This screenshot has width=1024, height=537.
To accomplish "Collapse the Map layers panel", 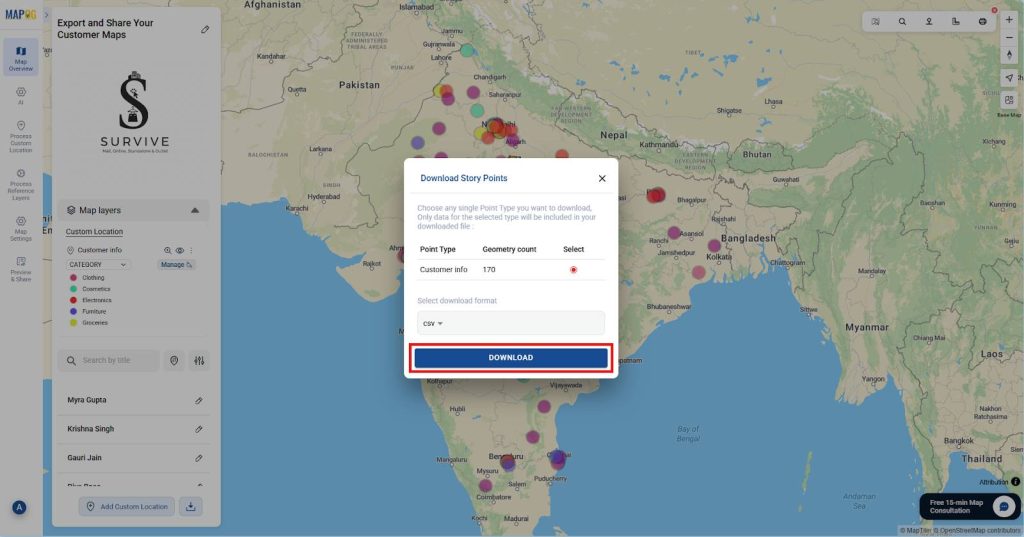I will coord(194,211).
